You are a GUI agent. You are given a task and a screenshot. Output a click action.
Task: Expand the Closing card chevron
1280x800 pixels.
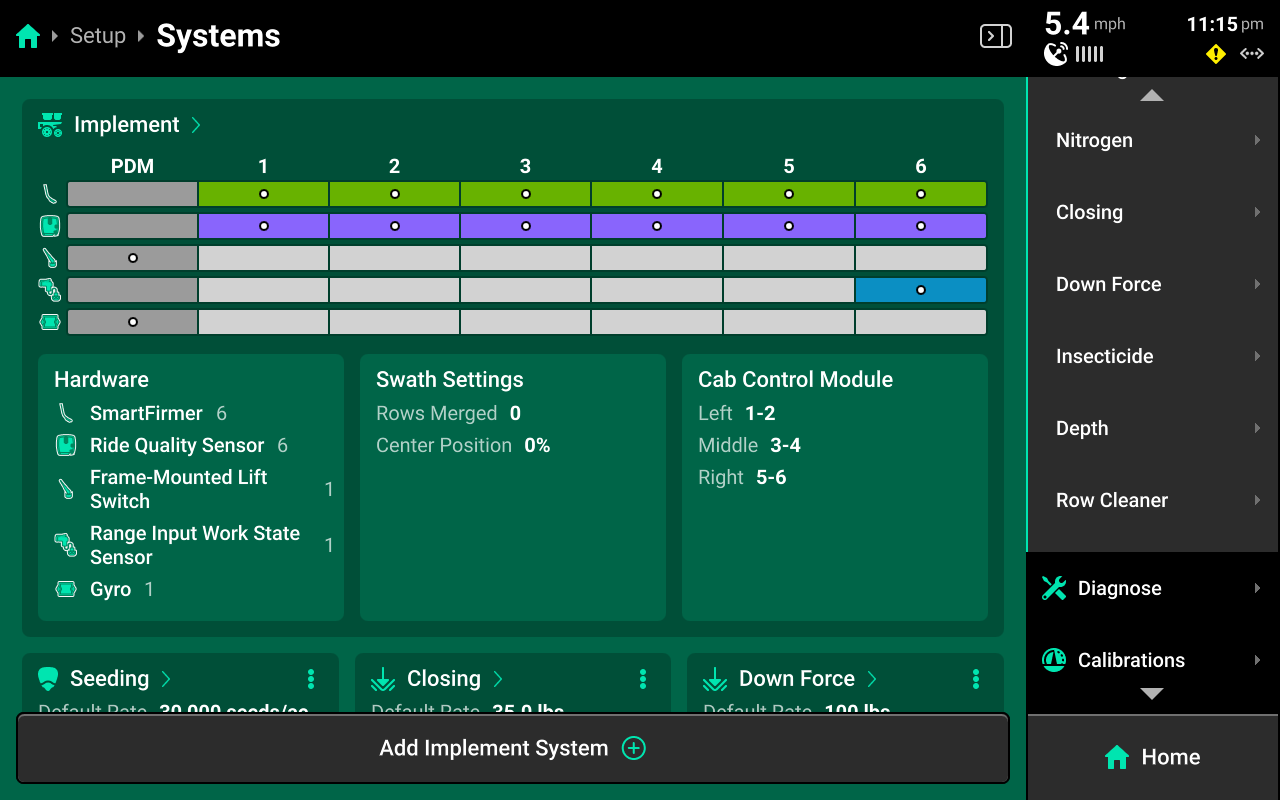tap(498, 679)
